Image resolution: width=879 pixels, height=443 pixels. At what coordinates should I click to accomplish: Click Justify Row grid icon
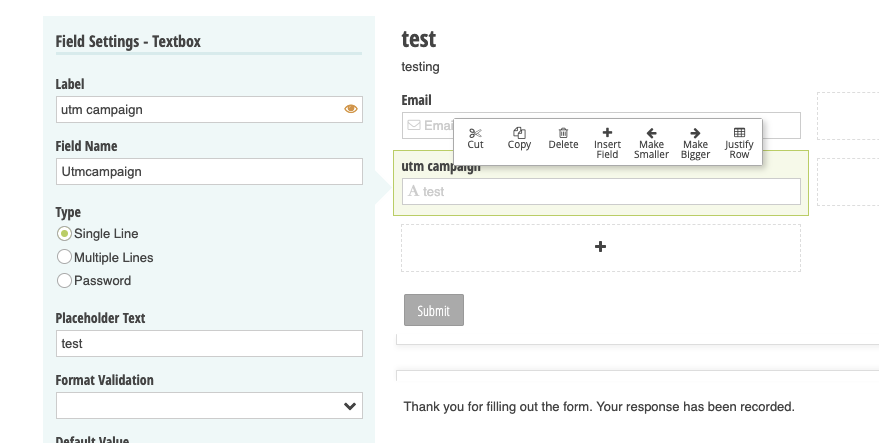[x=739, y=133]
